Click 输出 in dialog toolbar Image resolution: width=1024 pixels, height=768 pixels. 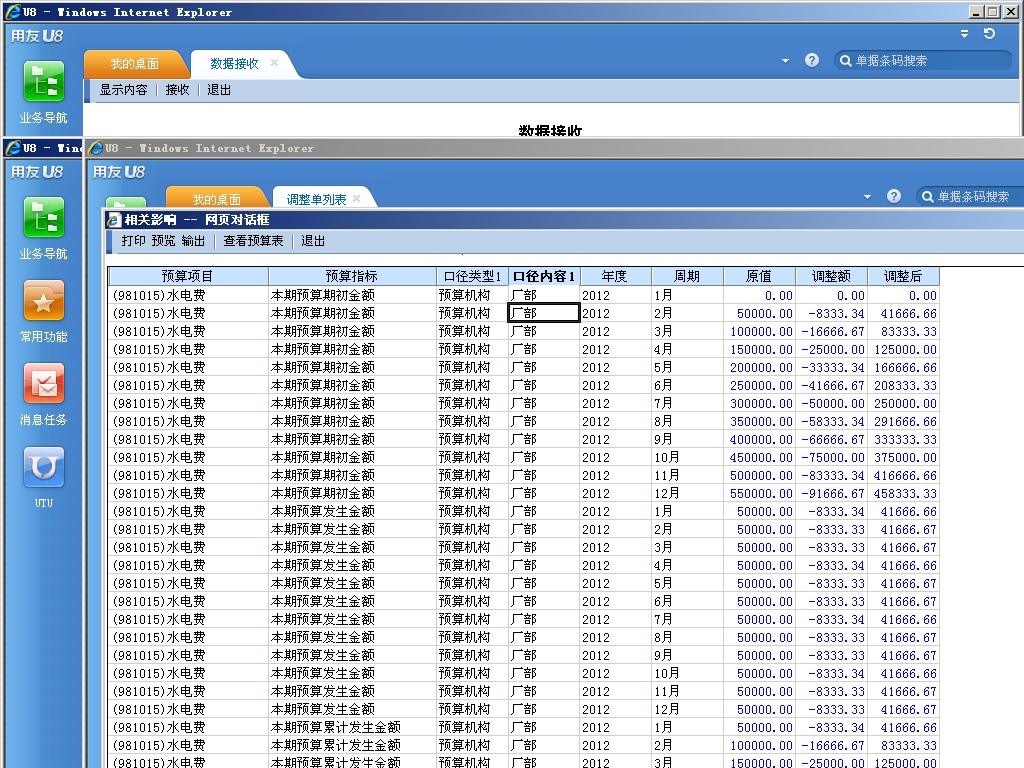coord(193,241)
